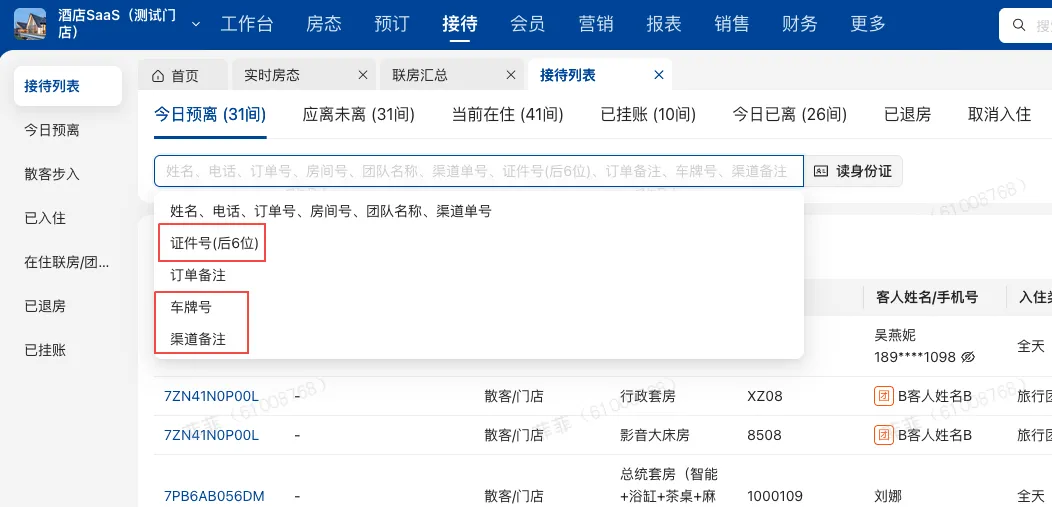This screenshot has height=507, width=1052.
Task: Open the 销售 menu
Action: tap(732, 24)
